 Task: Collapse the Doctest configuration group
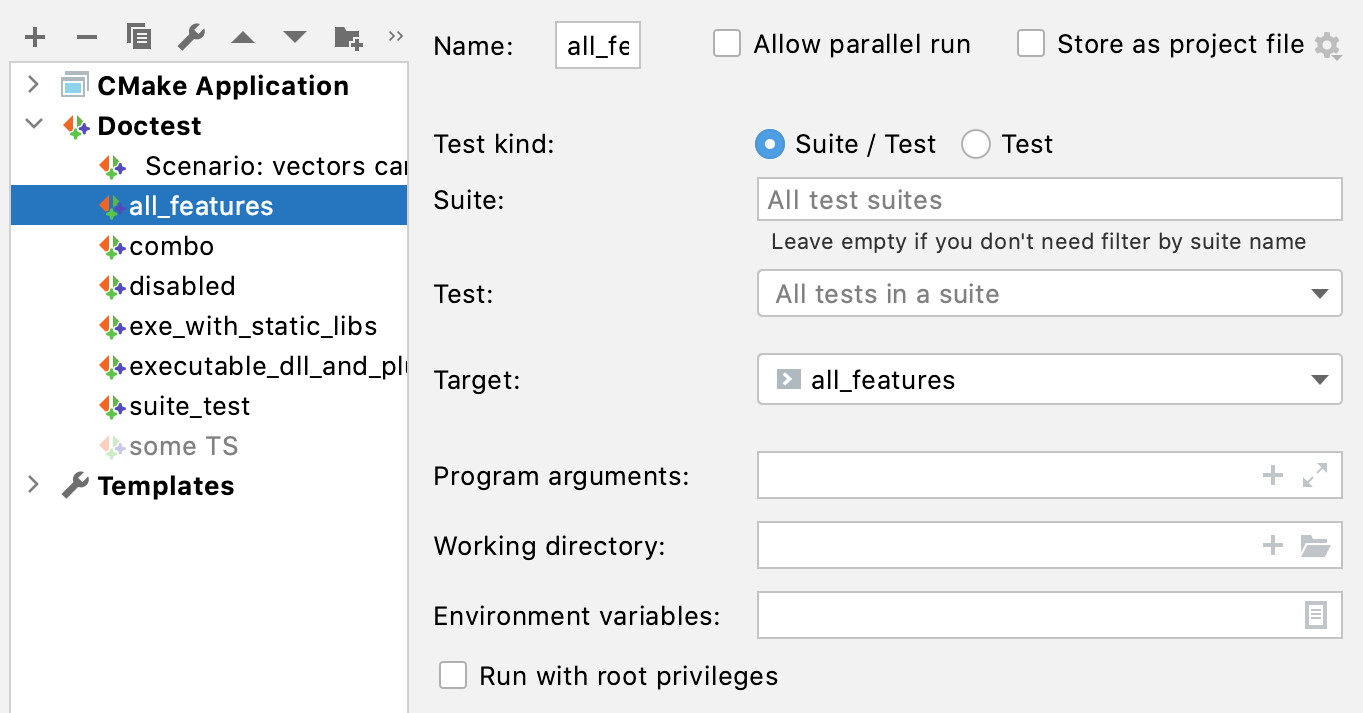33,126
